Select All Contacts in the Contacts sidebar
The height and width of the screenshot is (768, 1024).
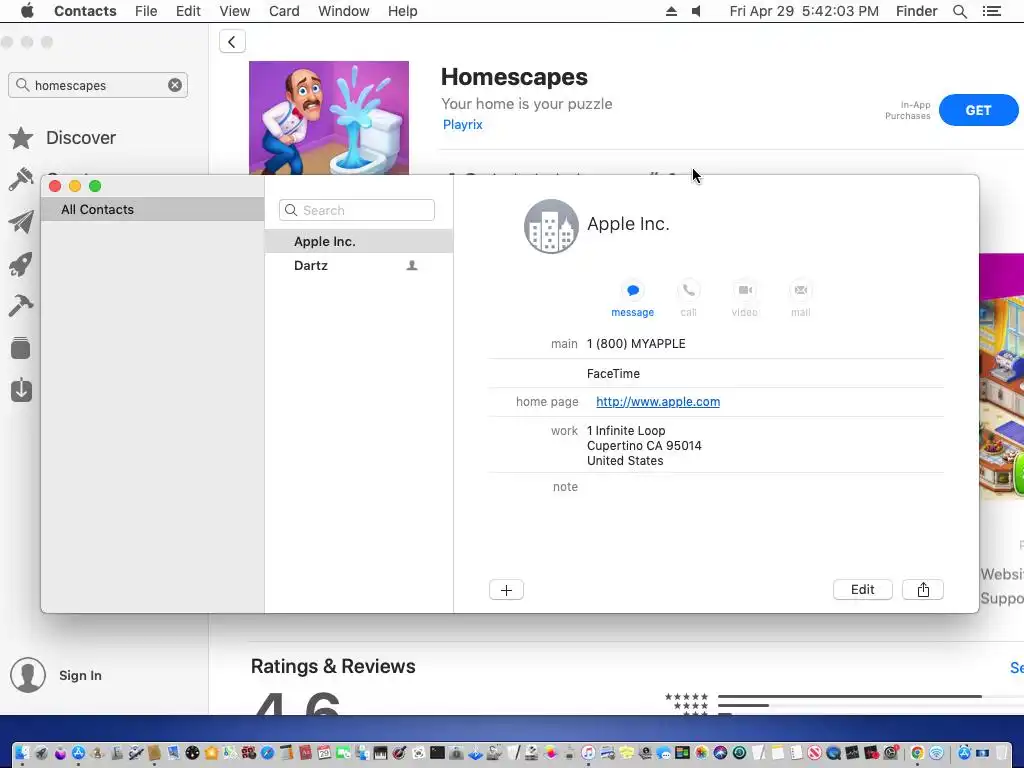(x=152, y=210)
